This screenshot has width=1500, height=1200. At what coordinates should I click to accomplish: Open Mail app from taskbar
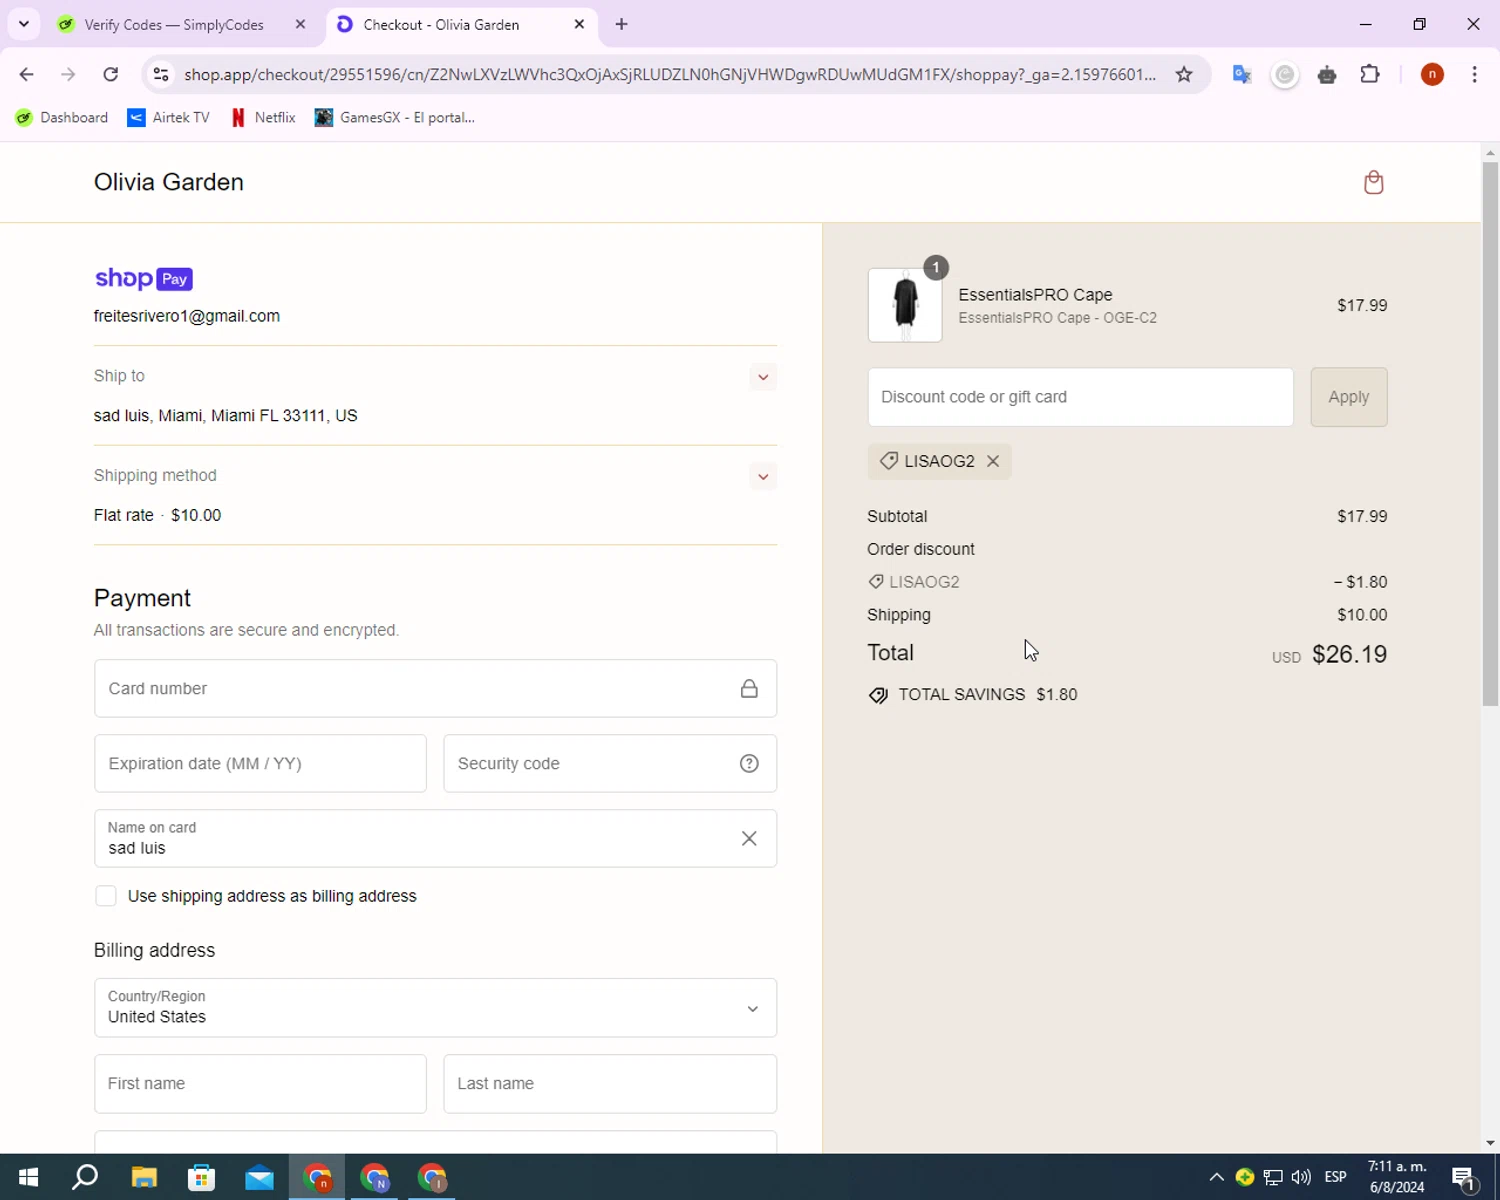point(260,1178)
